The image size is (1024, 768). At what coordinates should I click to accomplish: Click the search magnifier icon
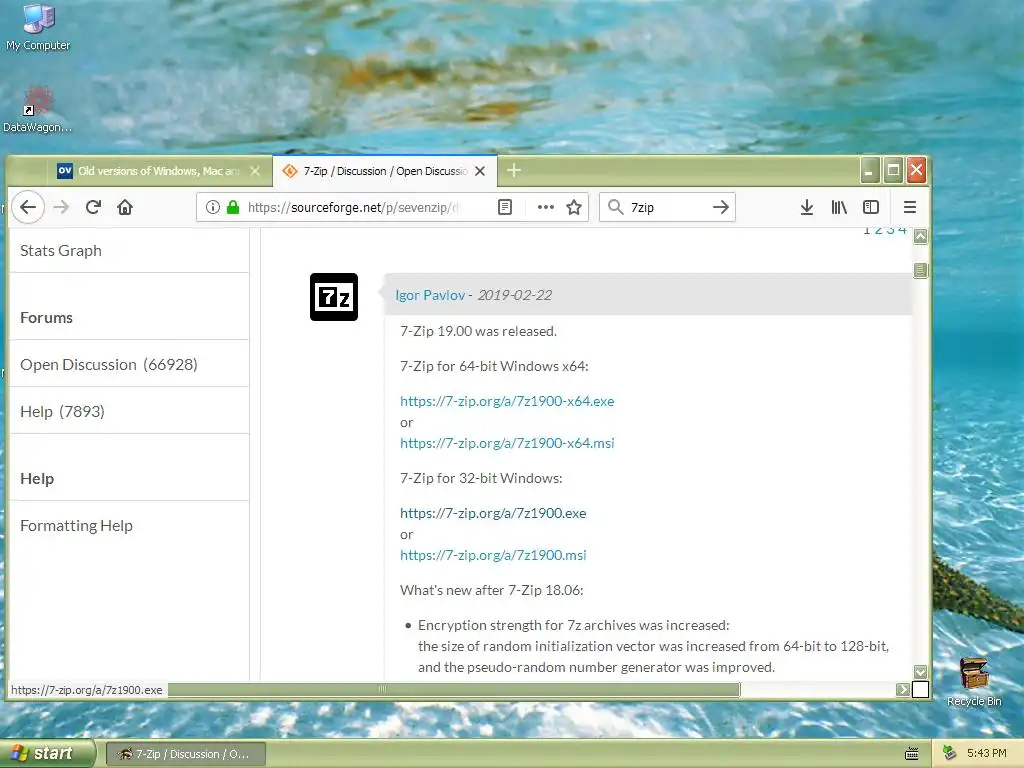click(615, 207)
